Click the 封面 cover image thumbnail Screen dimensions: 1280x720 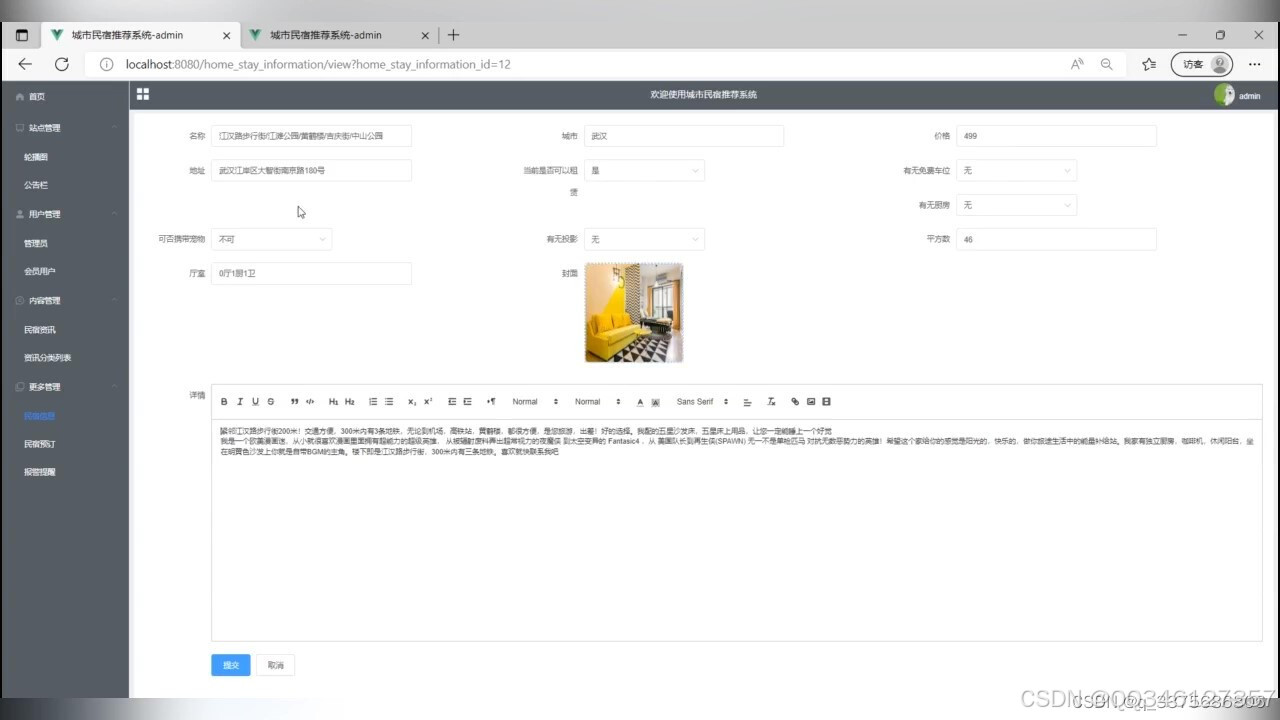[633, 311]
